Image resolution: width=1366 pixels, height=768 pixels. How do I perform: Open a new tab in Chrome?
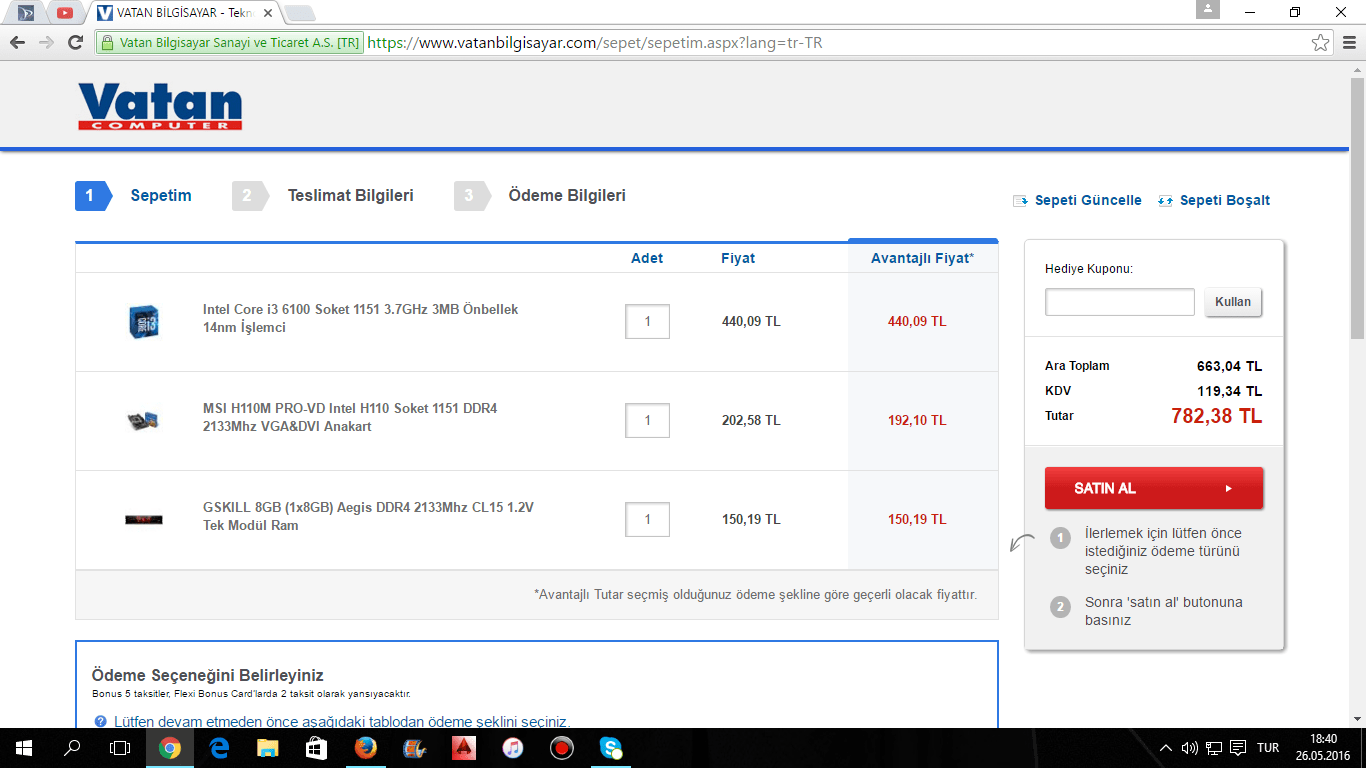300,13
